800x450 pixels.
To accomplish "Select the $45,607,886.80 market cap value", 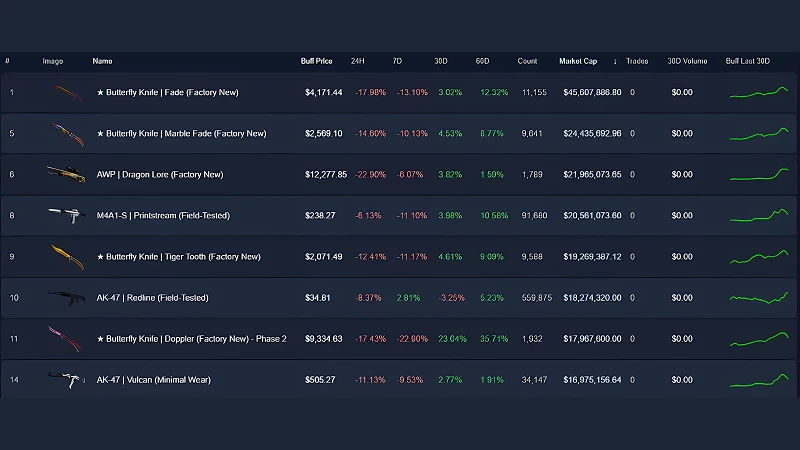I will (x=592, y=92).
